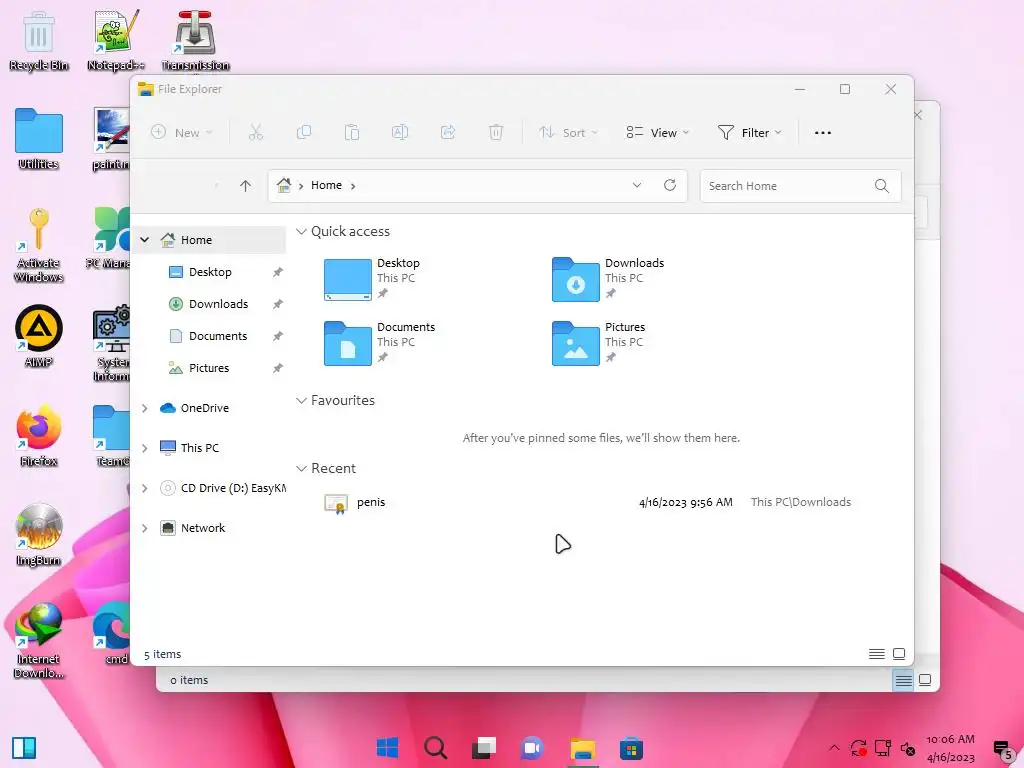This screenshot has height=768, width=1024.
Task: Expand the This PC tree node
Action: 144,448
